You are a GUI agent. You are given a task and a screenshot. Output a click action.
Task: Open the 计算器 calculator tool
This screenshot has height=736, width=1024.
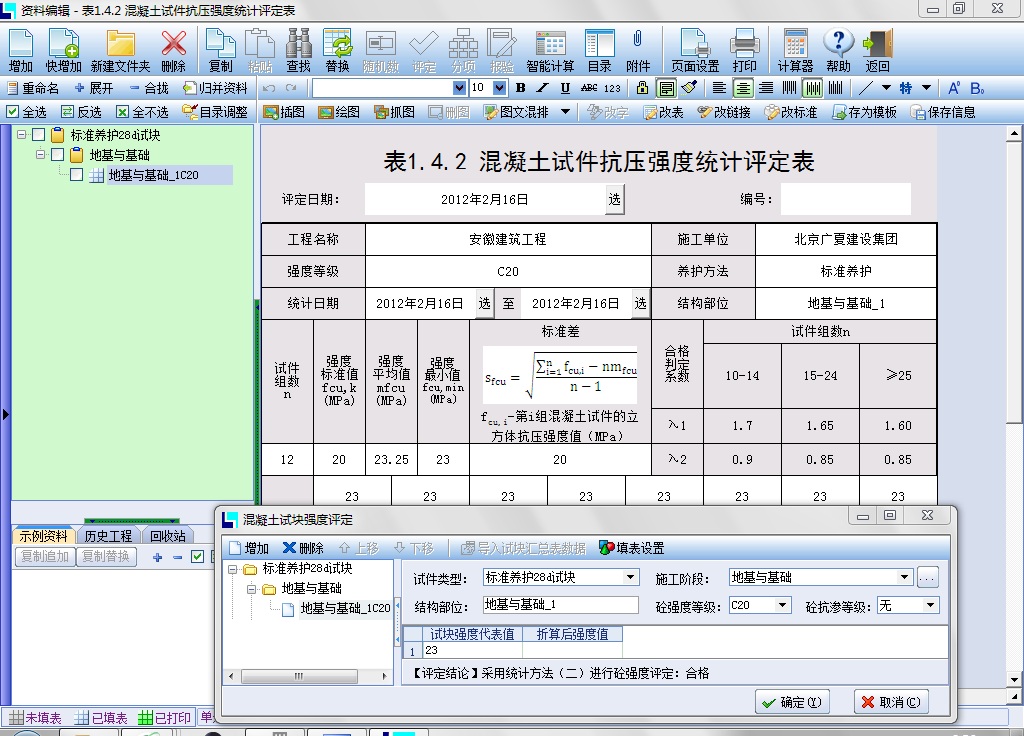pyautogui.click(x=795, y=50)
